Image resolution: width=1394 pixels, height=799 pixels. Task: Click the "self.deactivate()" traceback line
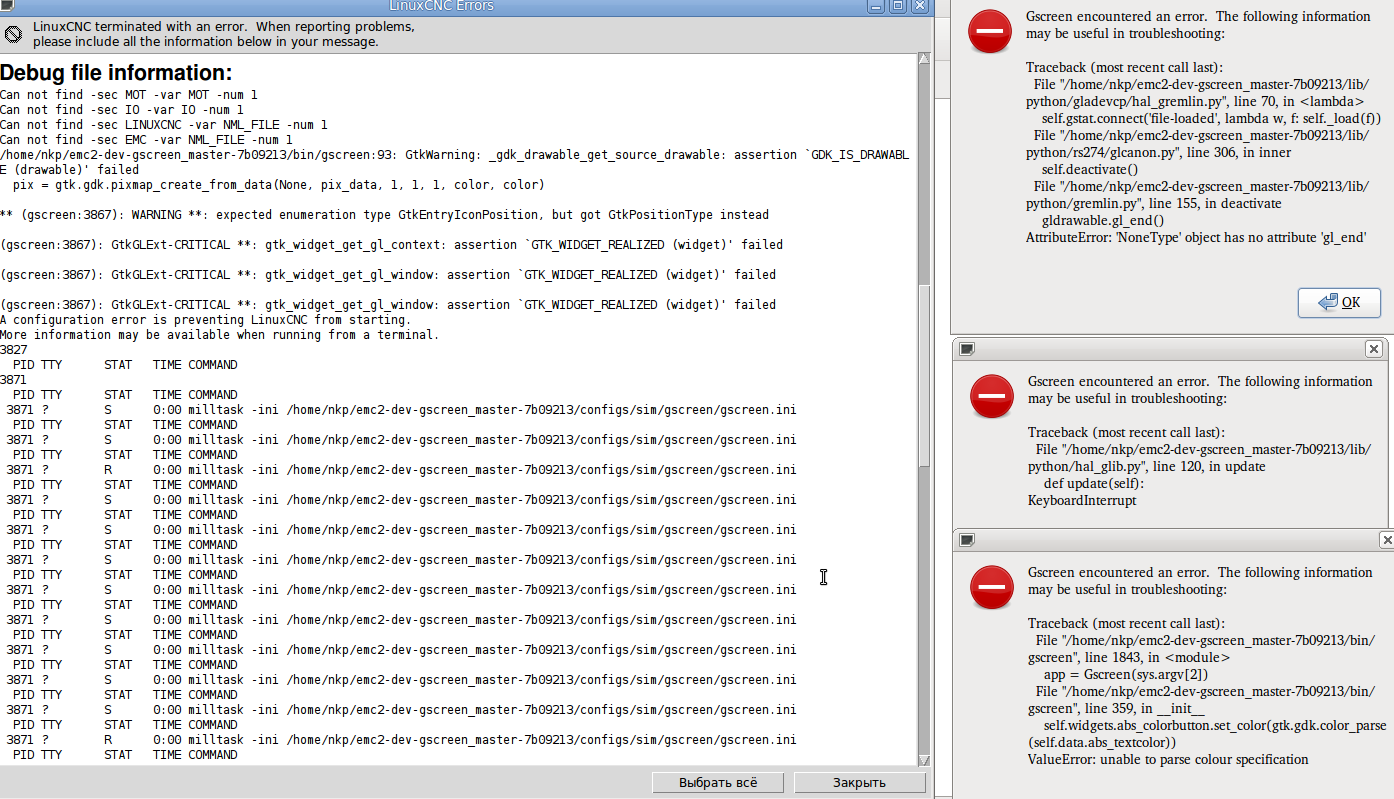click(1092, 170)
